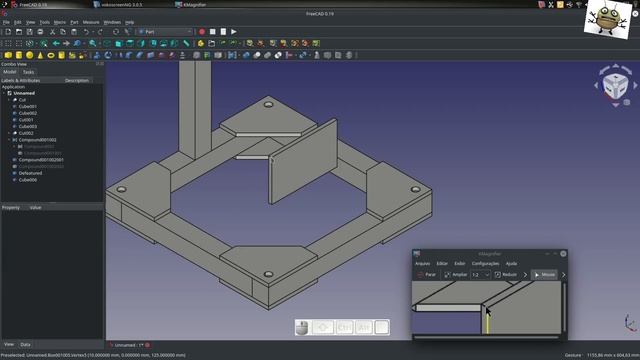Viewport: 640px width, 360px height.
Task: Start macro recording with red circle
Action: (x=202, y=32)
